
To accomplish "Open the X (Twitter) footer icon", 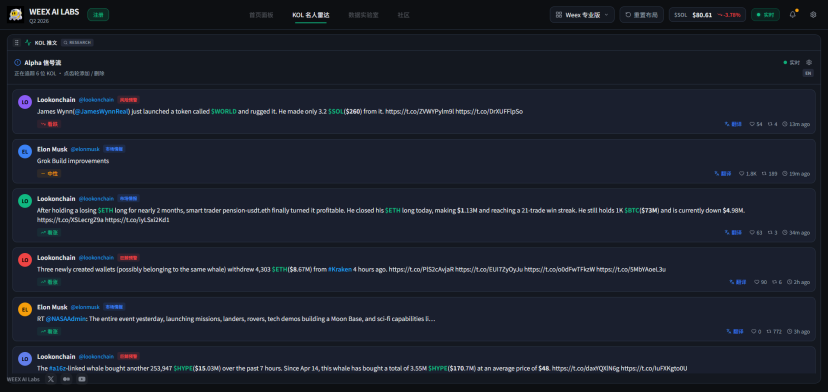I will [x=51, y=379].
